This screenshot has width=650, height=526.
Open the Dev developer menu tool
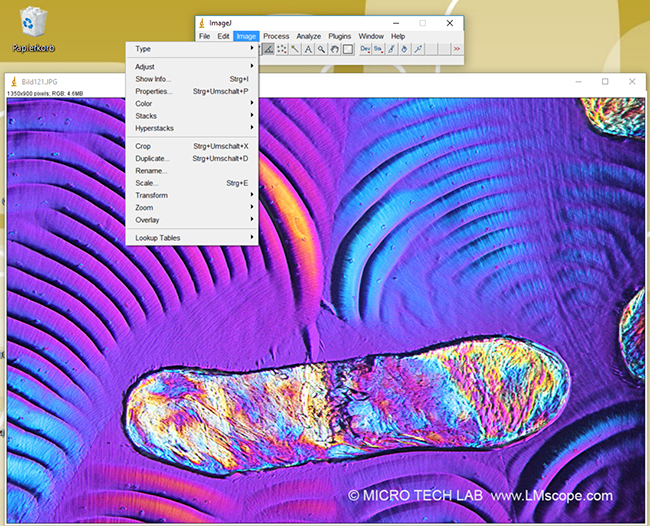365,49
